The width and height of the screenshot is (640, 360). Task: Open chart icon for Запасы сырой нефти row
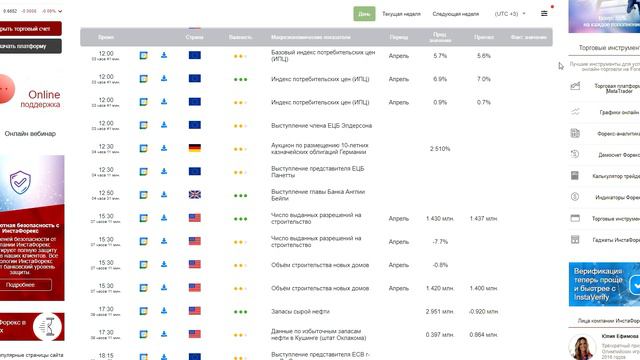coord(143,311)
